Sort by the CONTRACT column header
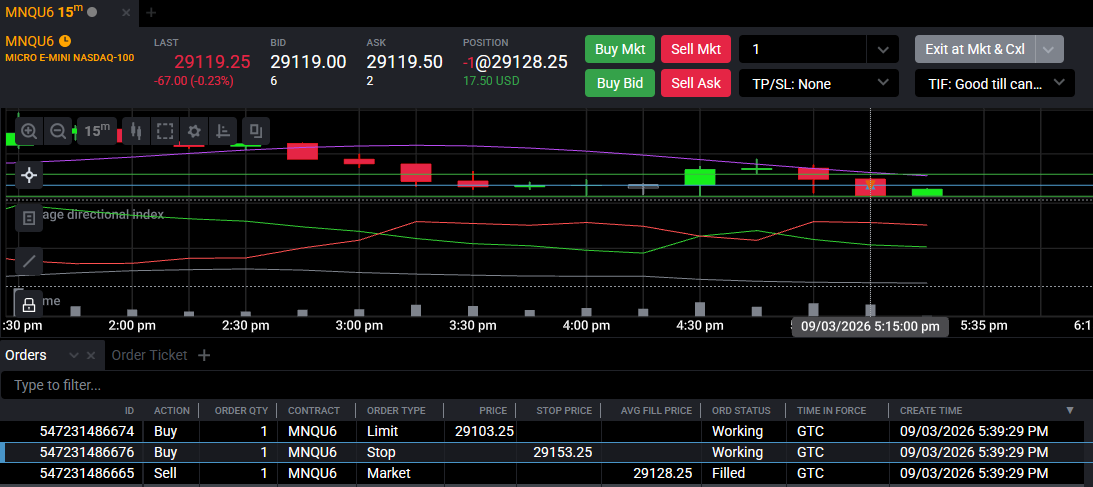1093x487 pixels. 314,410
